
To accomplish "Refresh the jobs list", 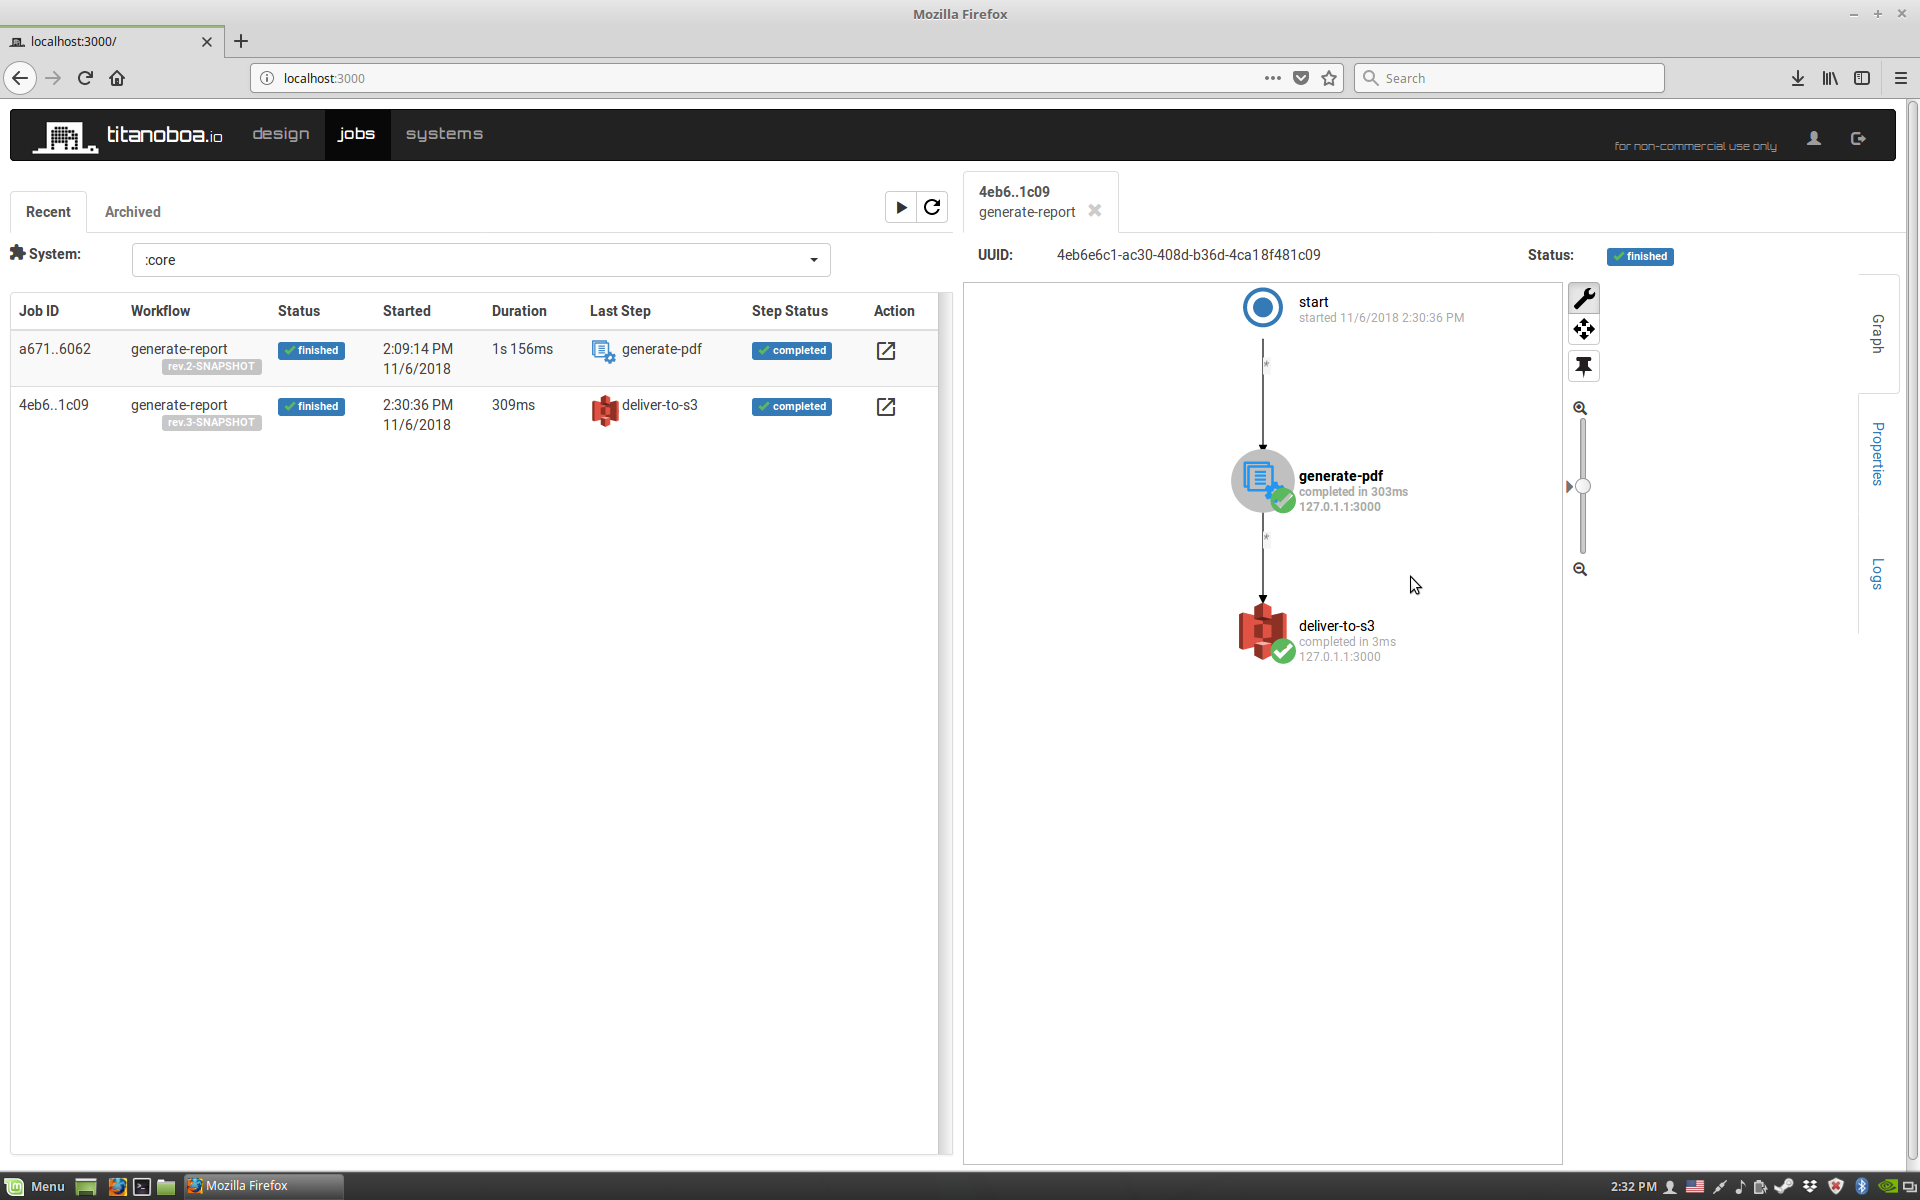I will [932, 208].
